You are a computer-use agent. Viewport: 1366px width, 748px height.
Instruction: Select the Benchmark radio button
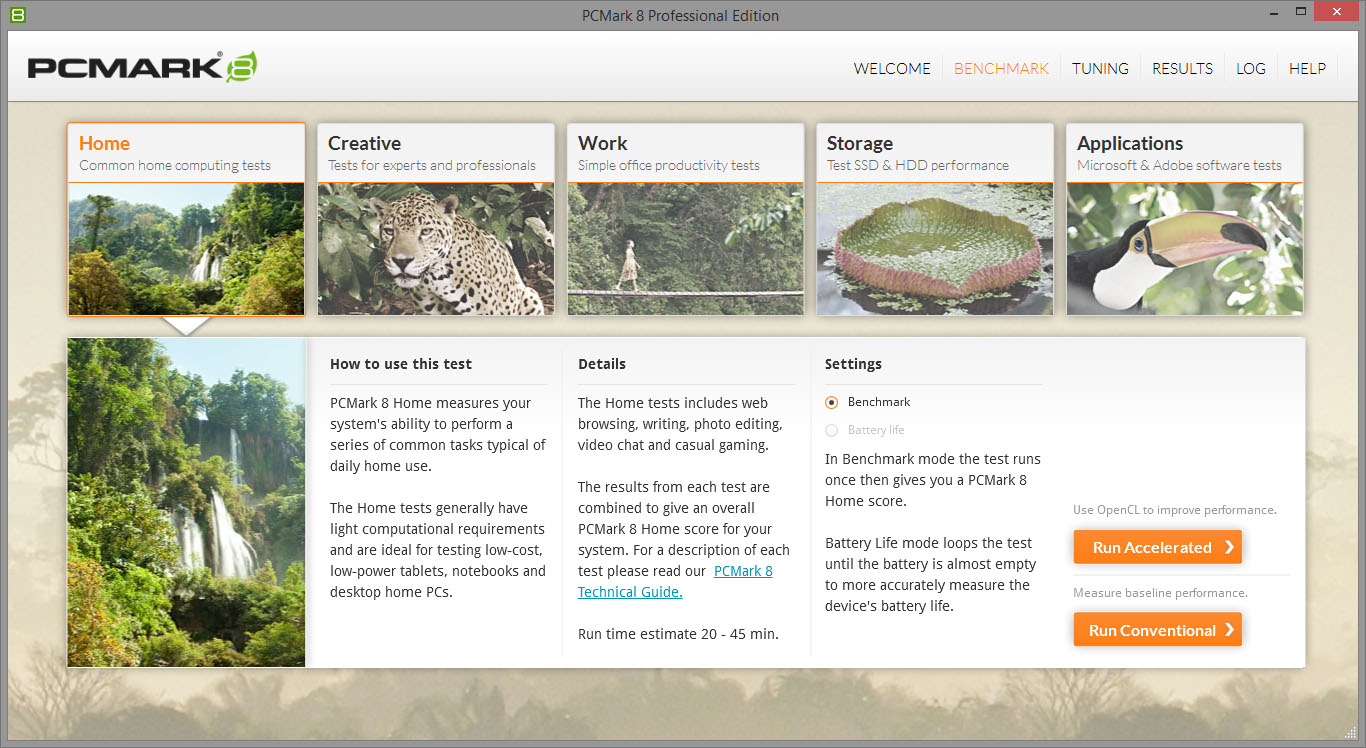point(832,402)
